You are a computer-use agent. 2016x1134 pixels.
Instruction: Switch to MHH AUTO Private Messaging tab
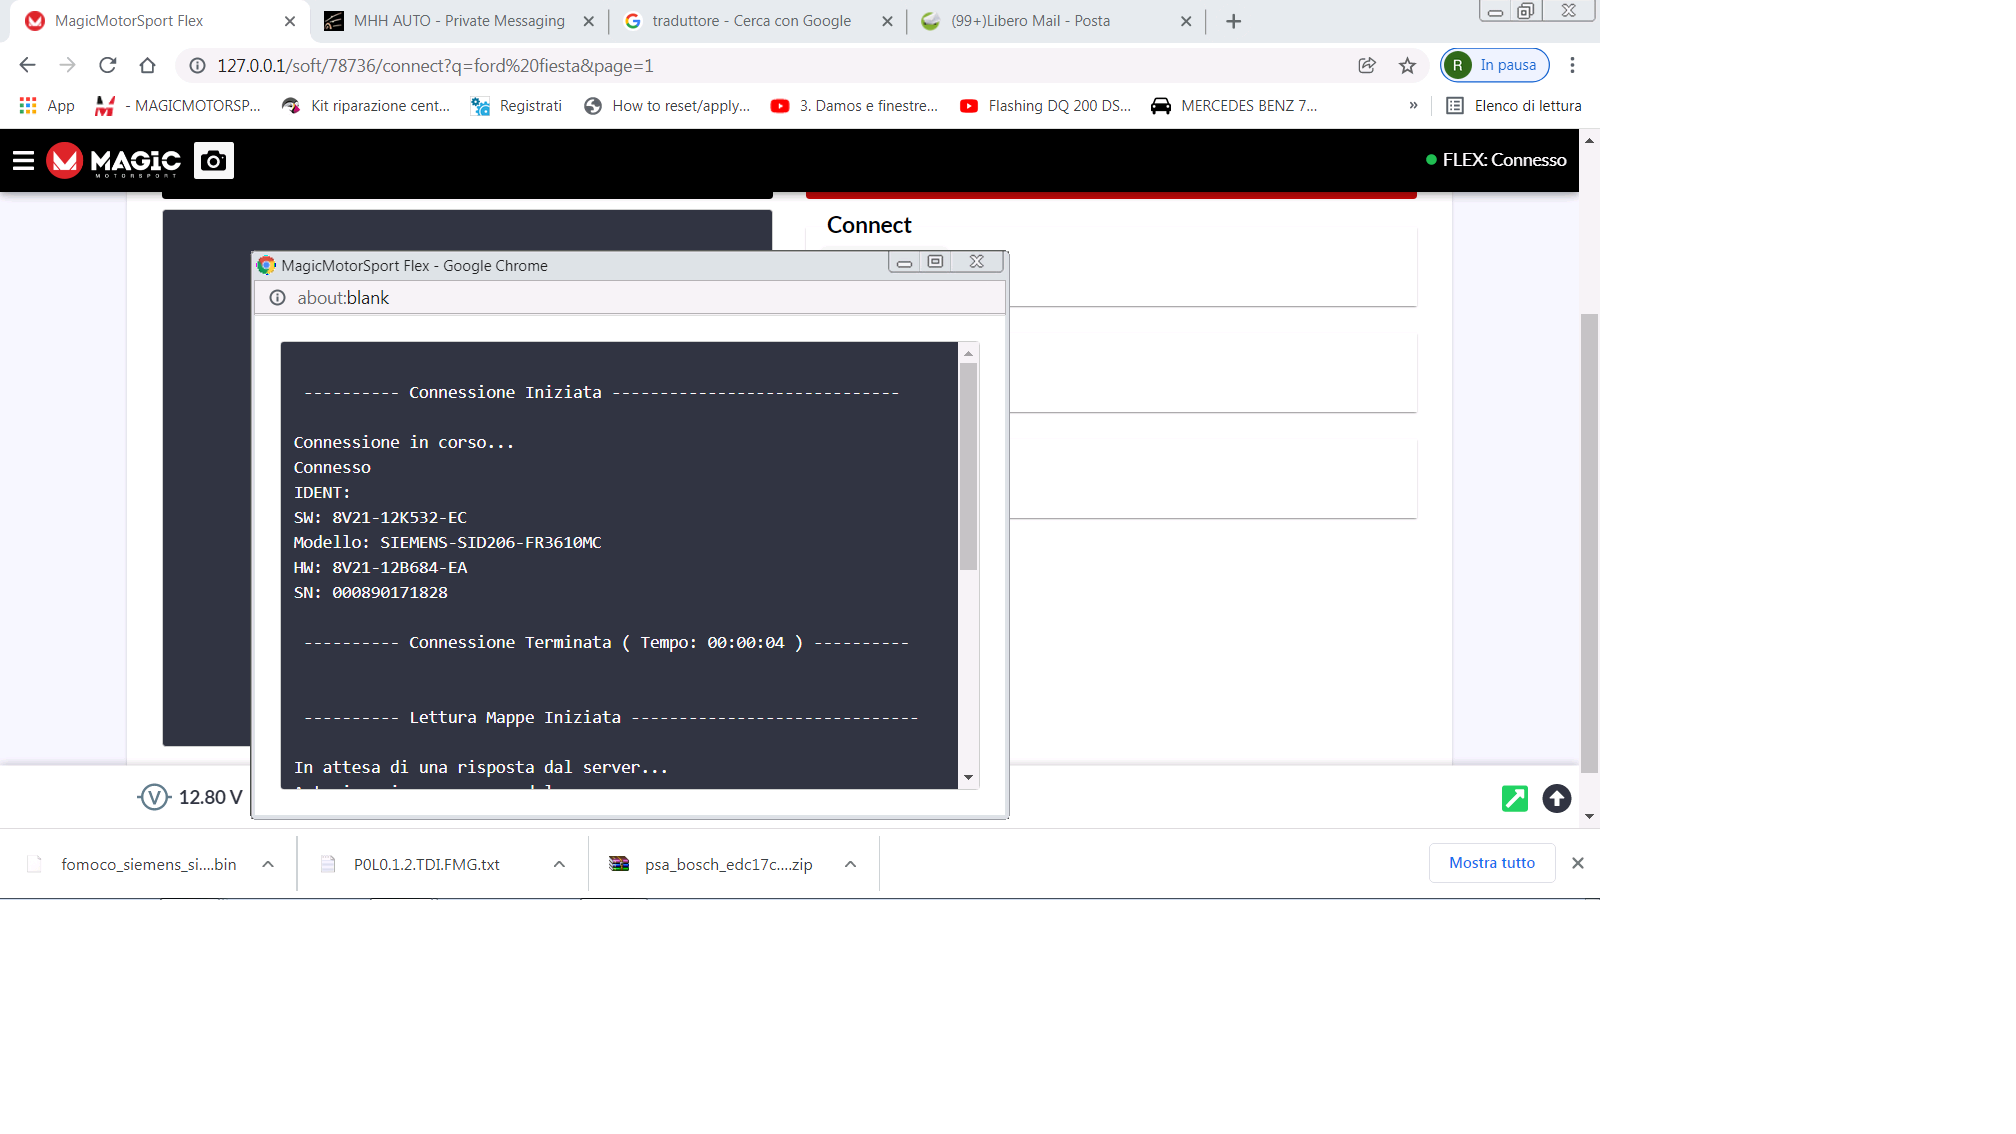click(x=459, y=21)
